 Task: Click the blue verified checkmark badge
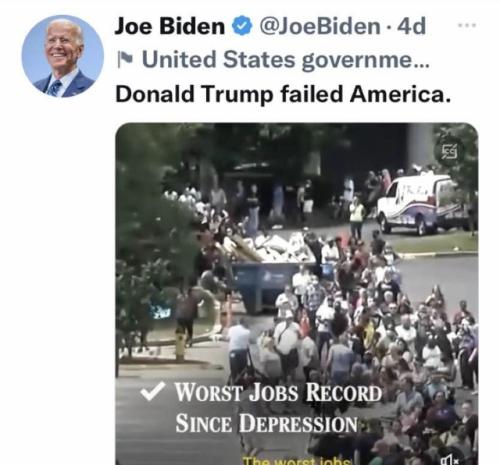tap(242, 26)
